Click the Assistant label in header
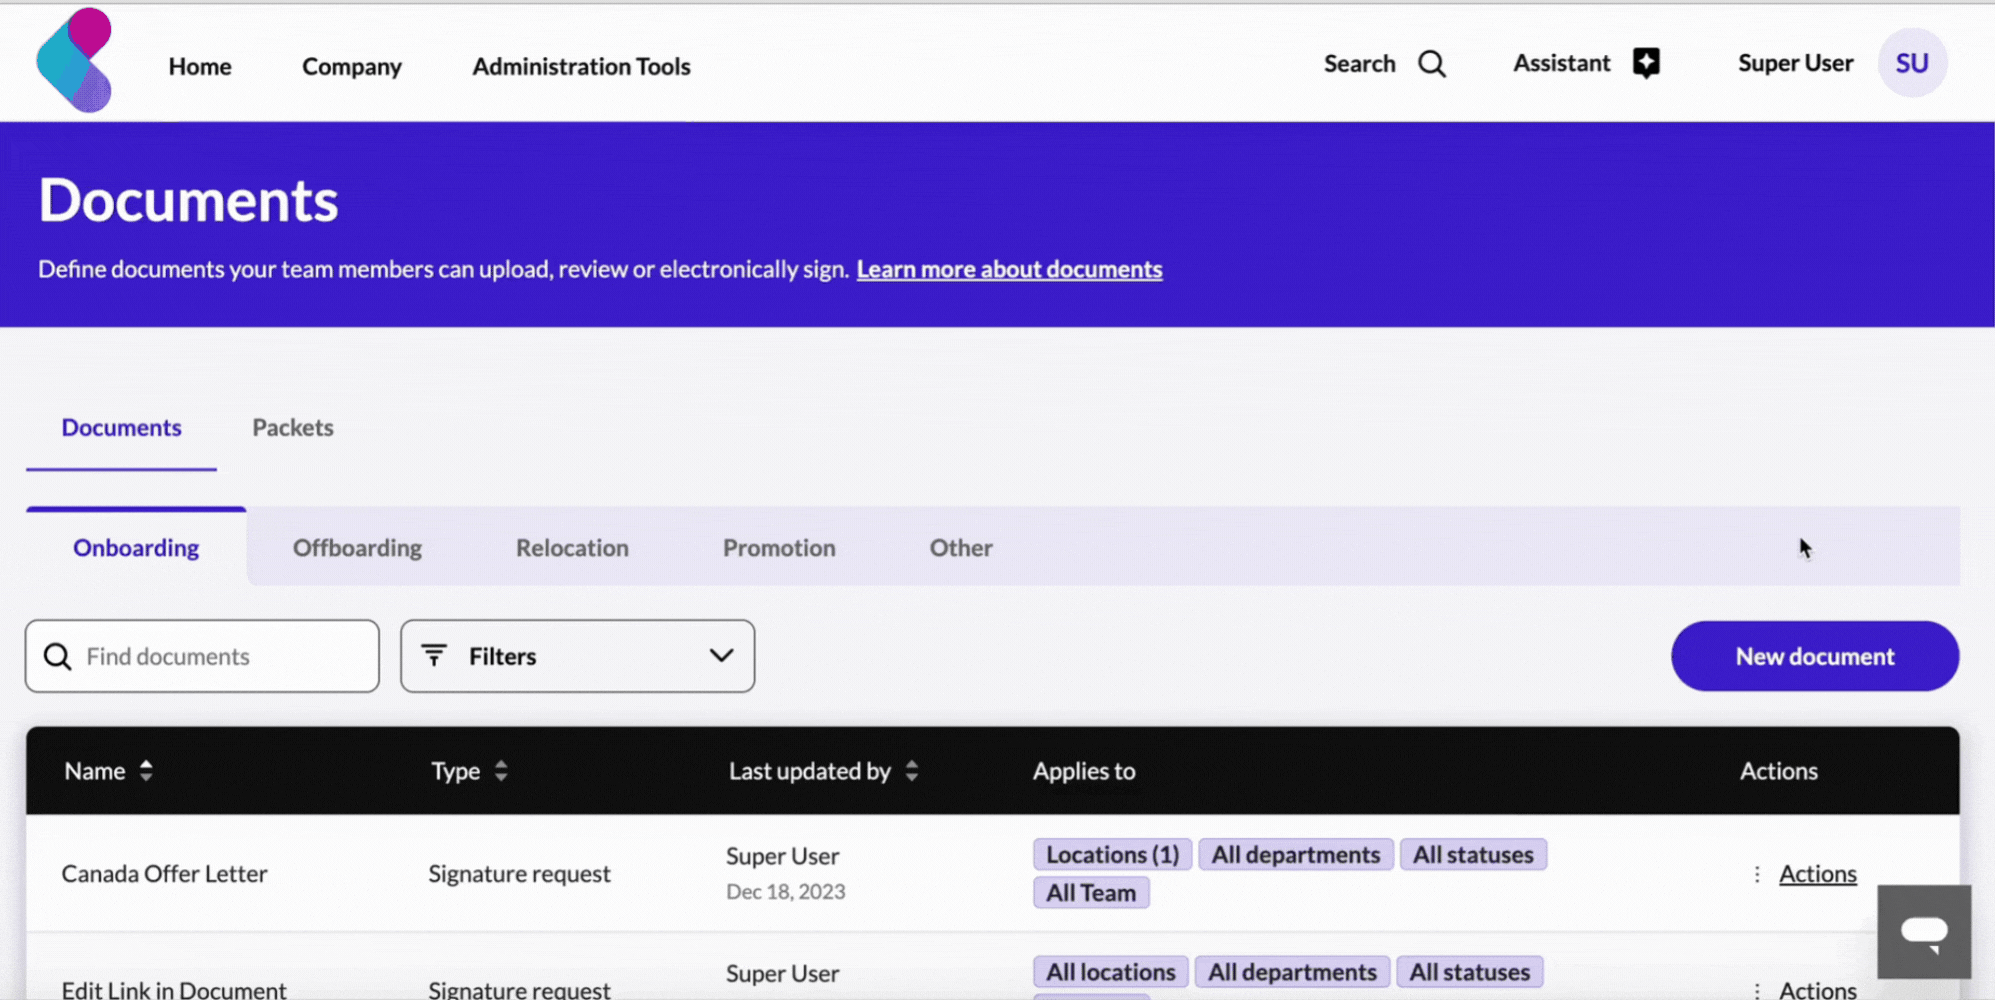This screenshot has height=1000, width=1995. click(x=1562, y=63)
